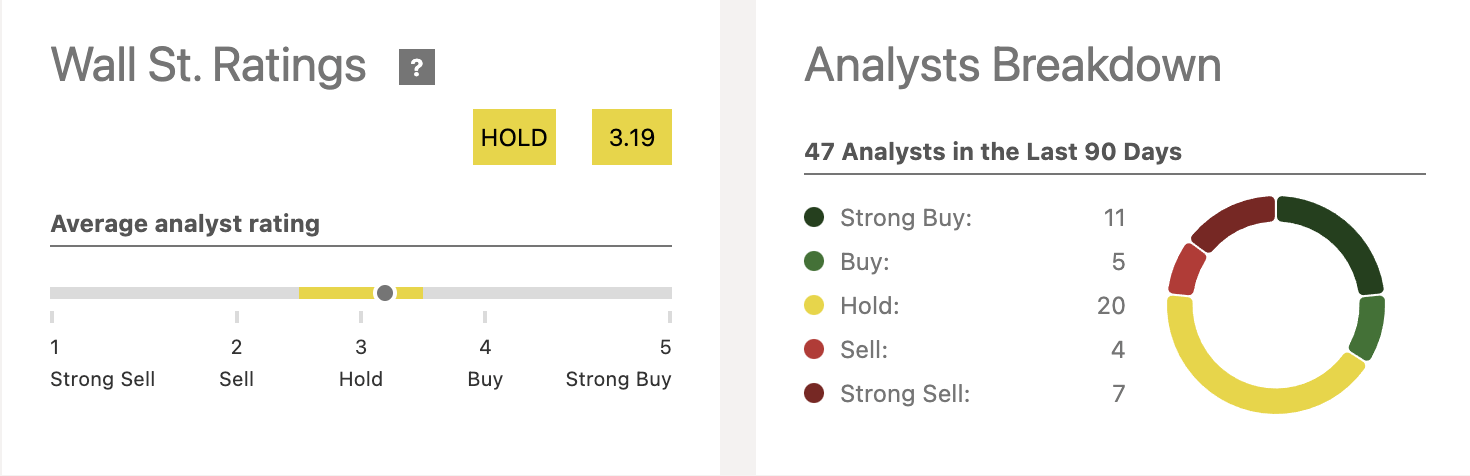Screen dimensions: 1470x476
Task: Click the Strong Sell label under scale
Action: coord(103,380)
